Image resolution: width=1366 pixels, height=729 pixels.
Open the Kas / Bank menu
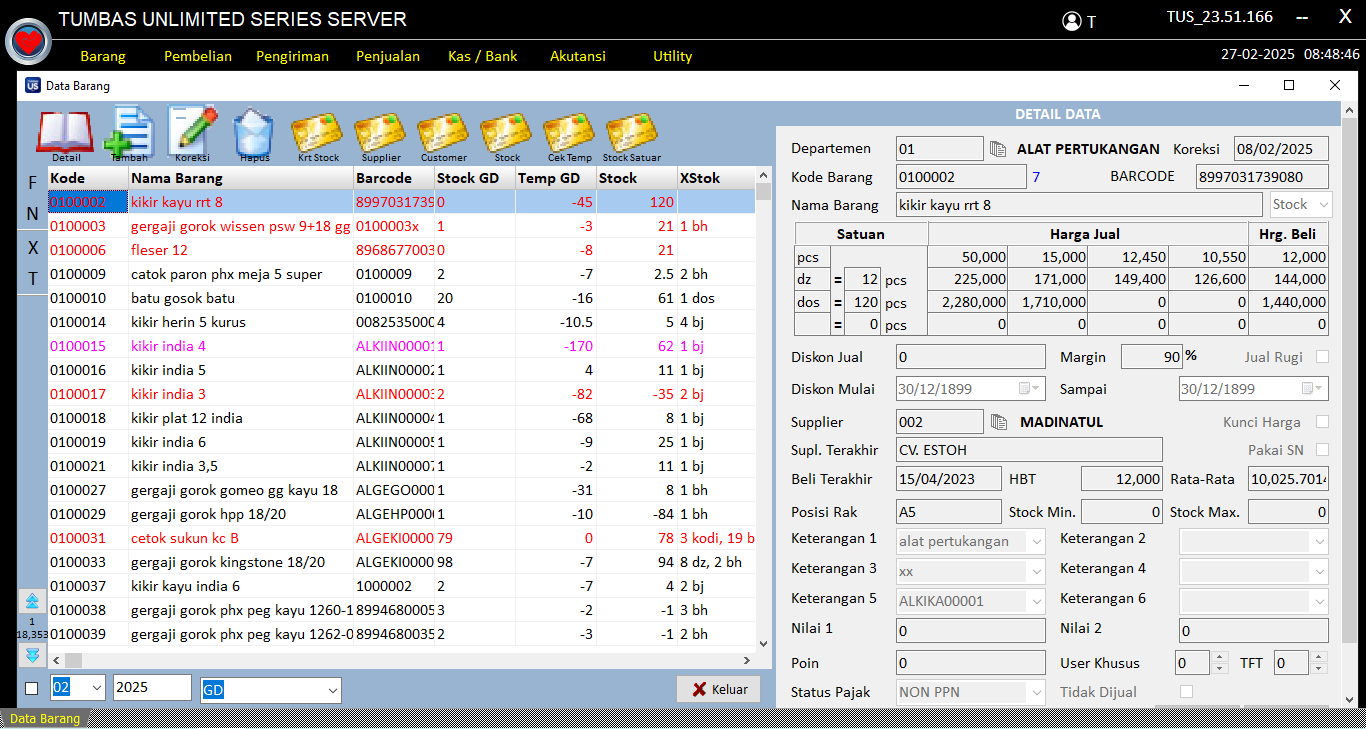[x=483, y=56]
